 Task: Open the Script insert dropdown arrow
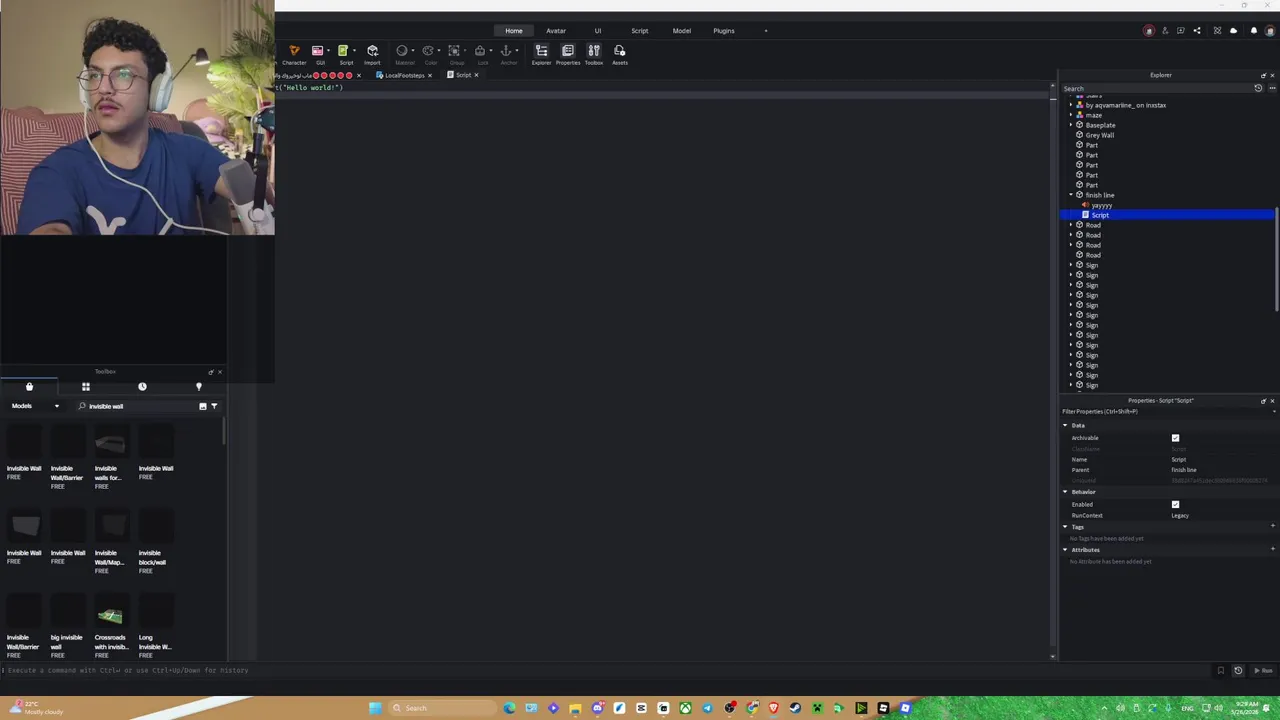point(354,51)
